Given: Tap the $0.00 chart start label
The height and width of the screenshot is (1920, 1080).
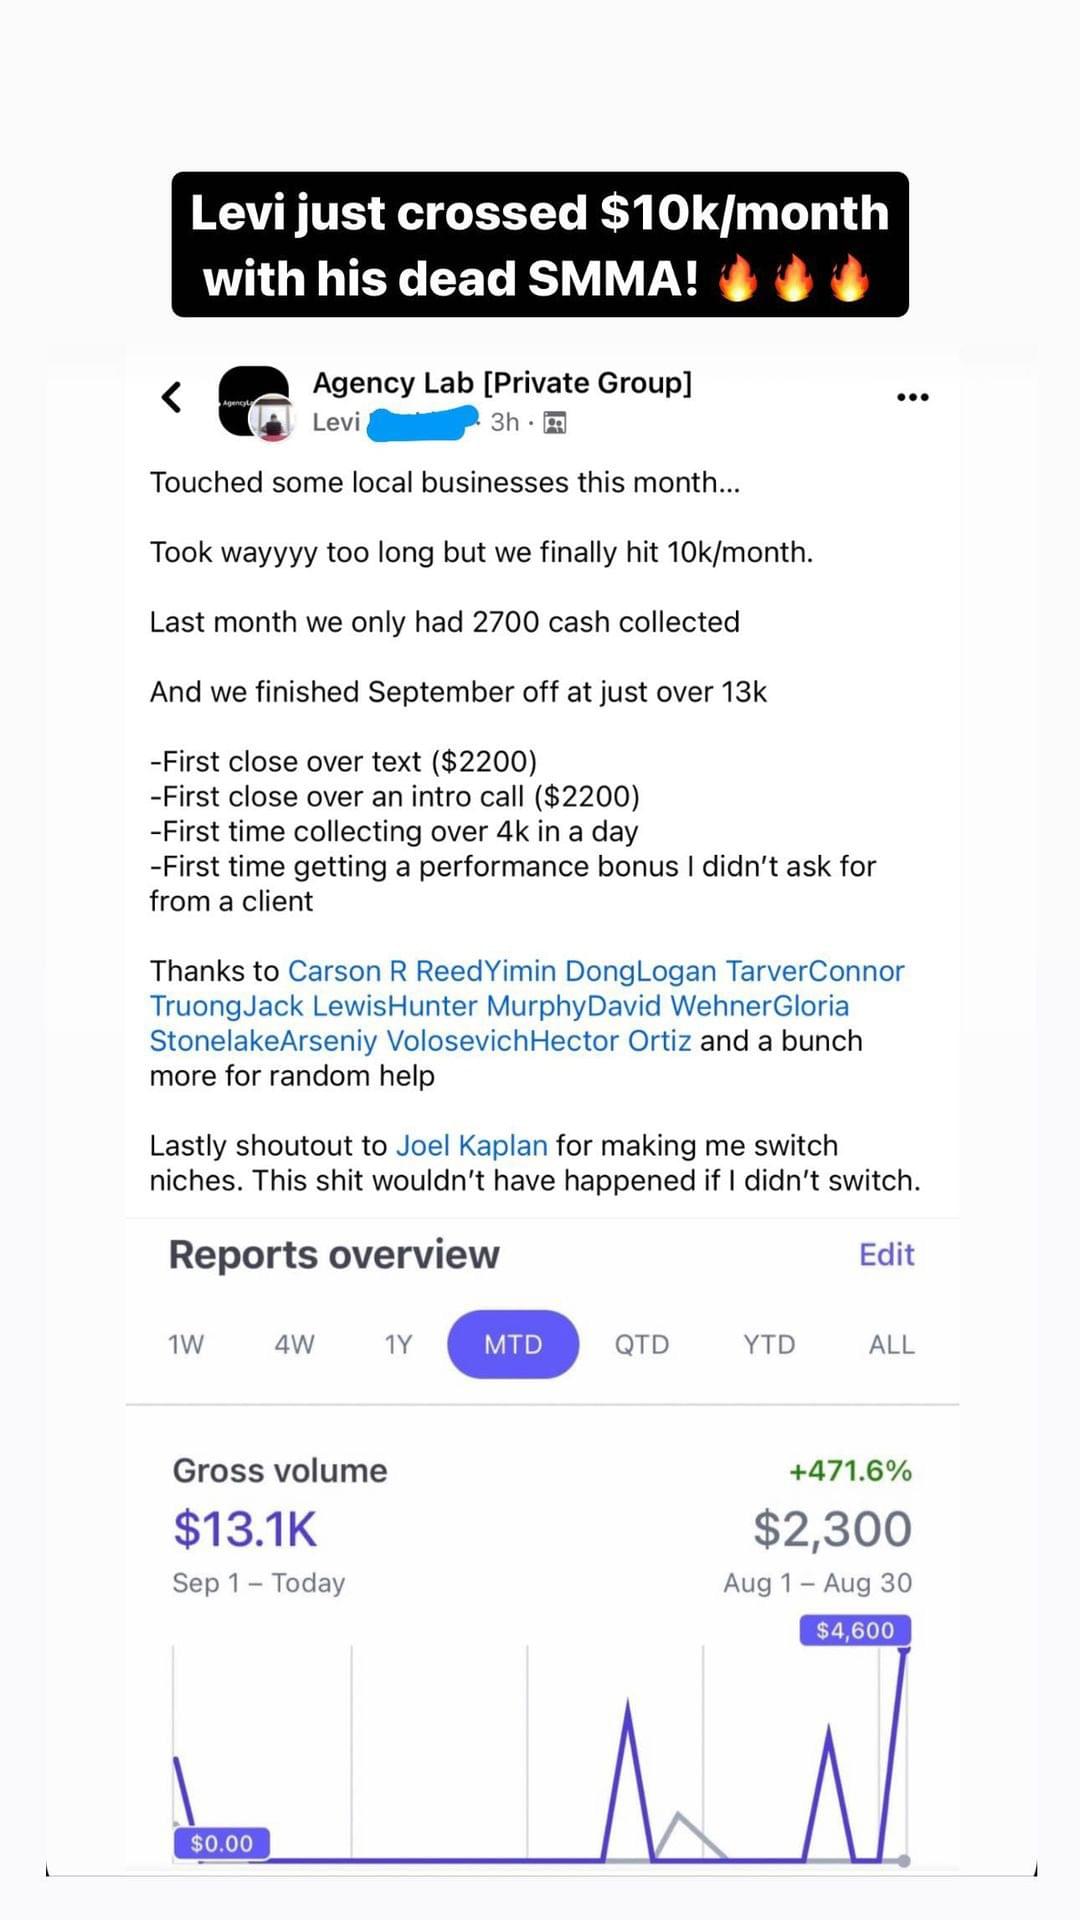Looking at the screenshot, I should pos(221,1843).
